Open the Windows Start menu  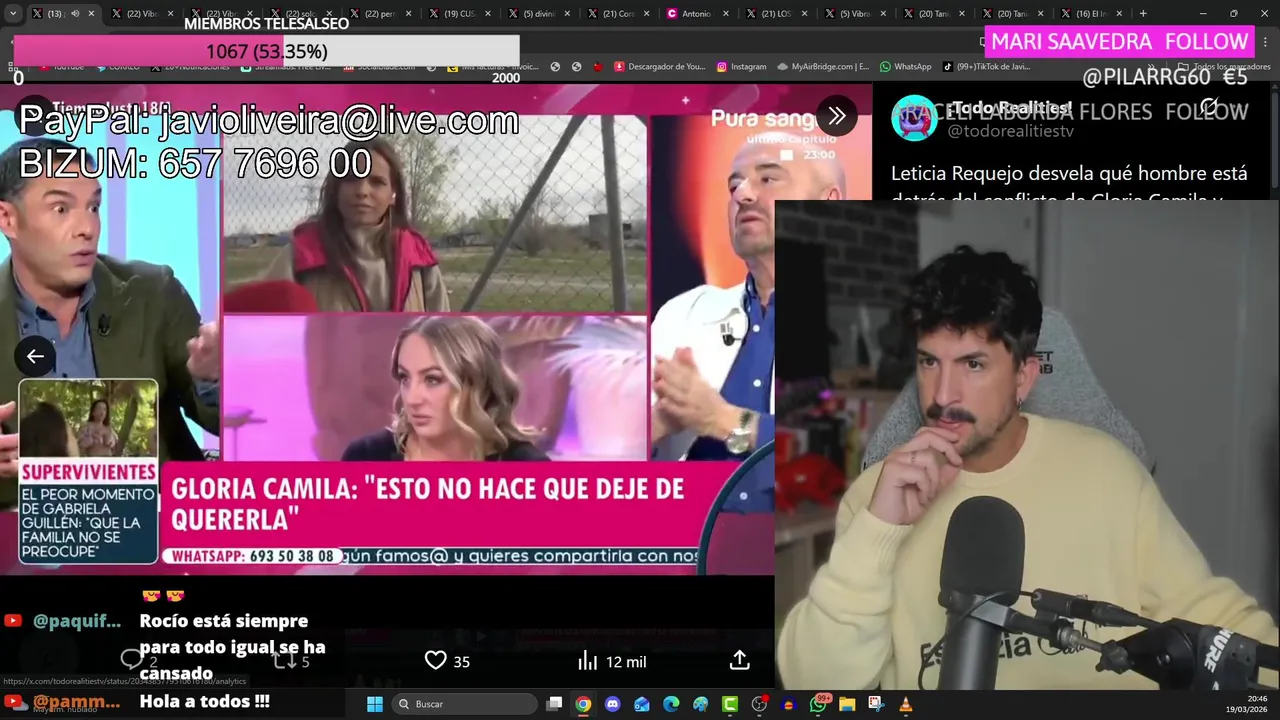point(374,704)
